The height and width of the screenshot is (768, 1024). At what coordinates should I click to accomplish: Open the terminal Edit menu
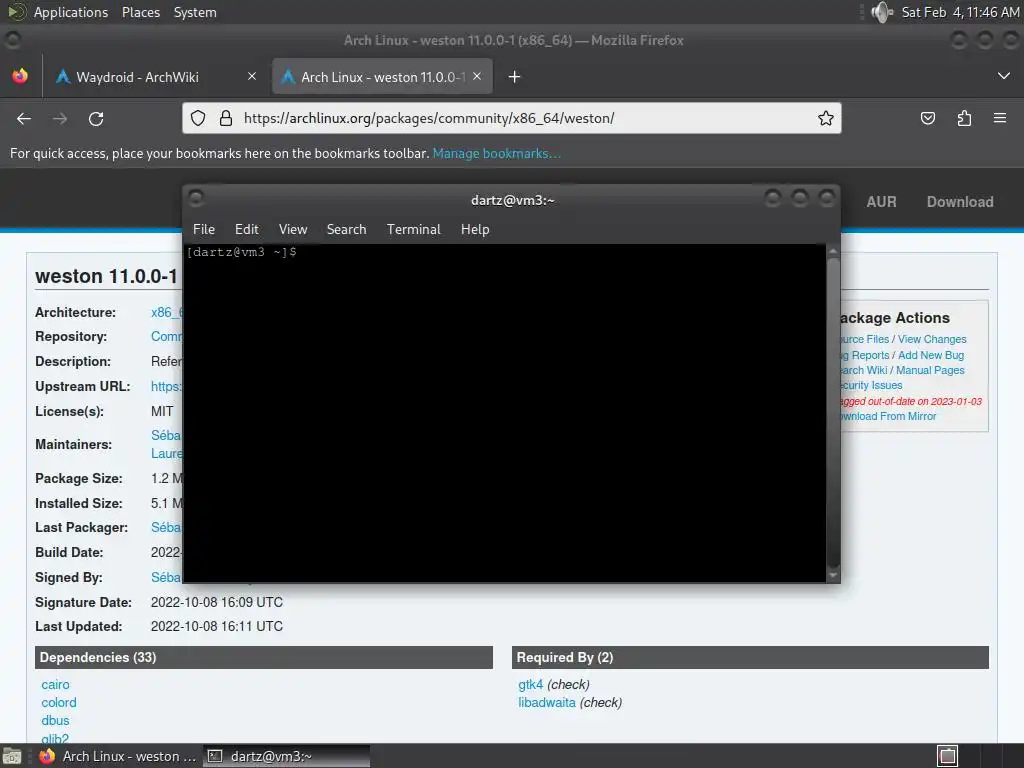(247, 229)
